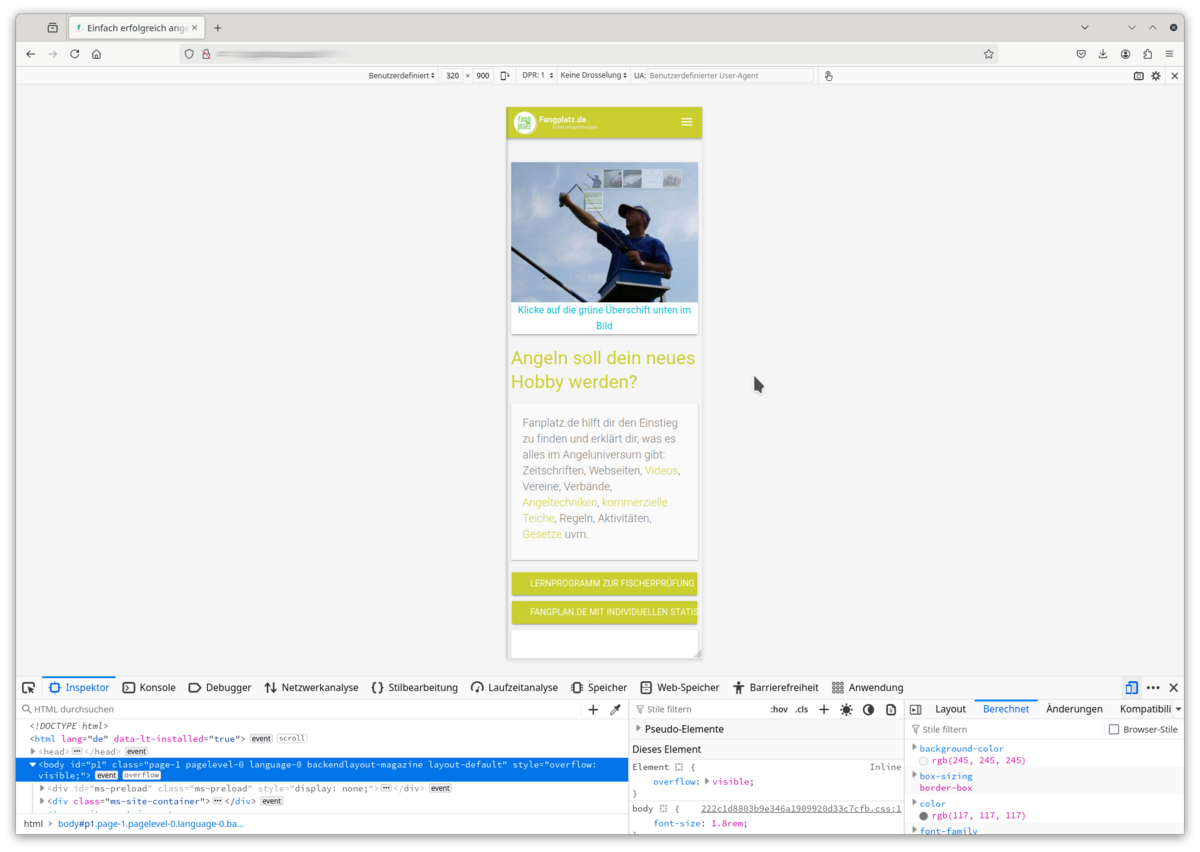Image resolution: width=1200 pixels, height=852 pixels.
Task: Click the background-color swatch in computed styles
Action: click(x=924, y=761)
